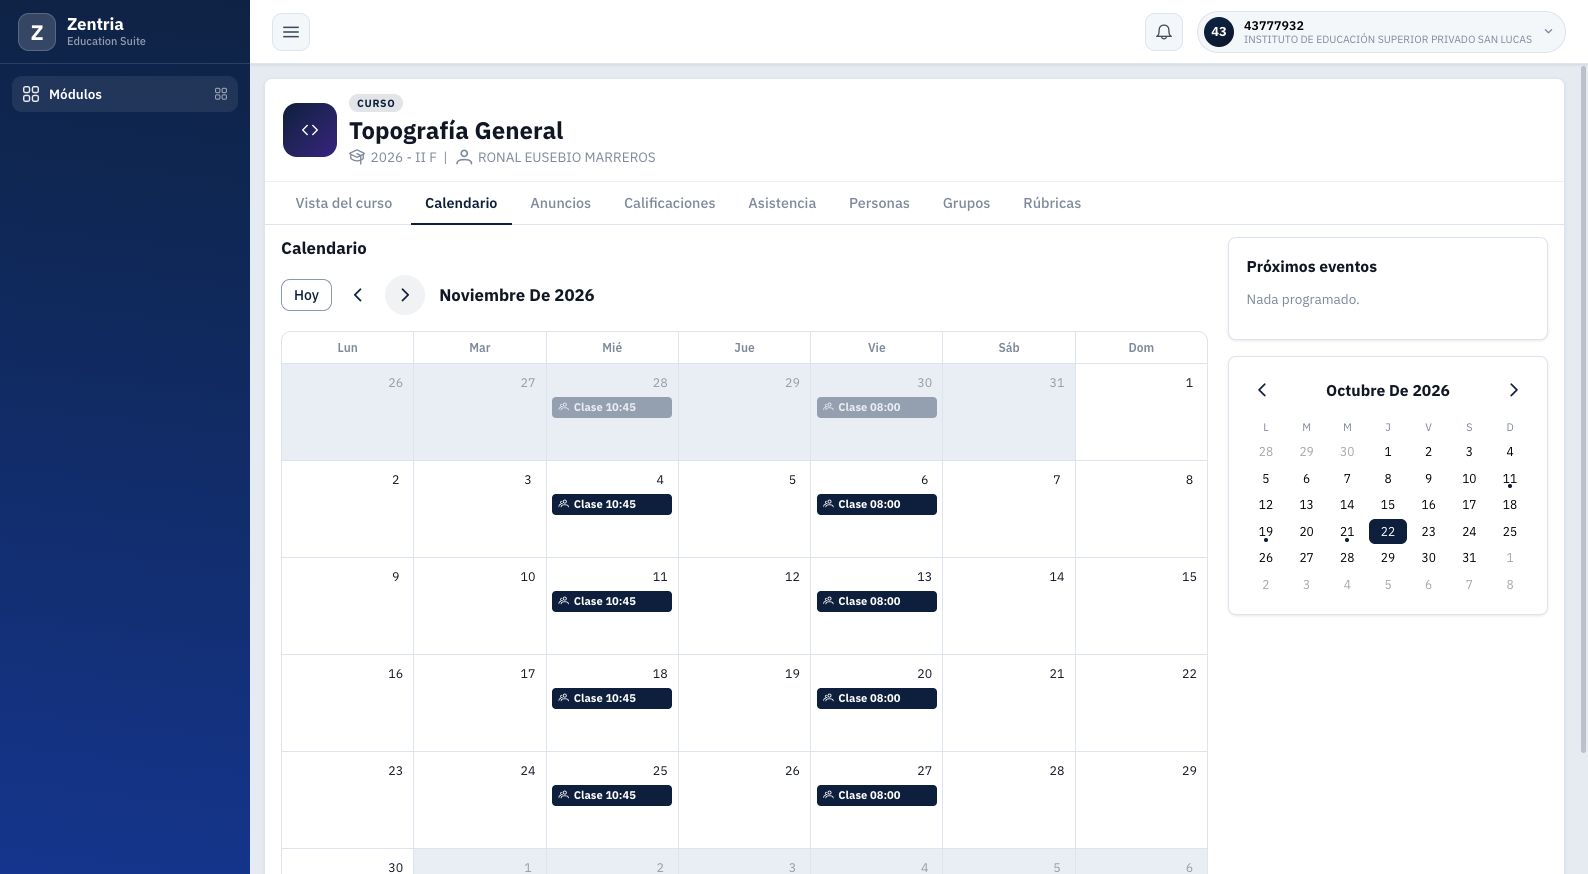Viewport: 1588px width, 874px height.
Task: Click the Octubre De 2026 mini calendar title
Action: coord(1388,390)
